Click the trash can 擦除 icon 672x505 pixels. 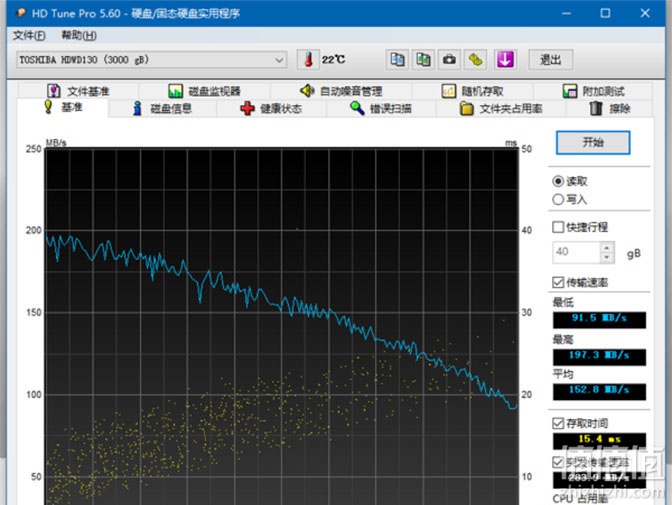pos(596,108)
